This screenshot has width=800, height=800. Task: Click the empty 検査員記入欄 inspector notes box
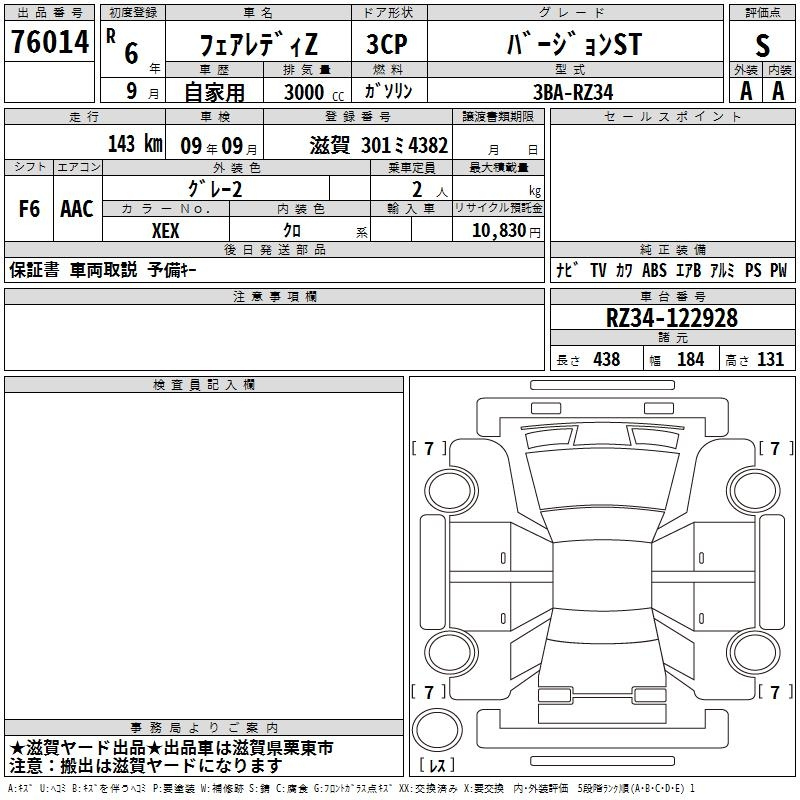(204, 560)
